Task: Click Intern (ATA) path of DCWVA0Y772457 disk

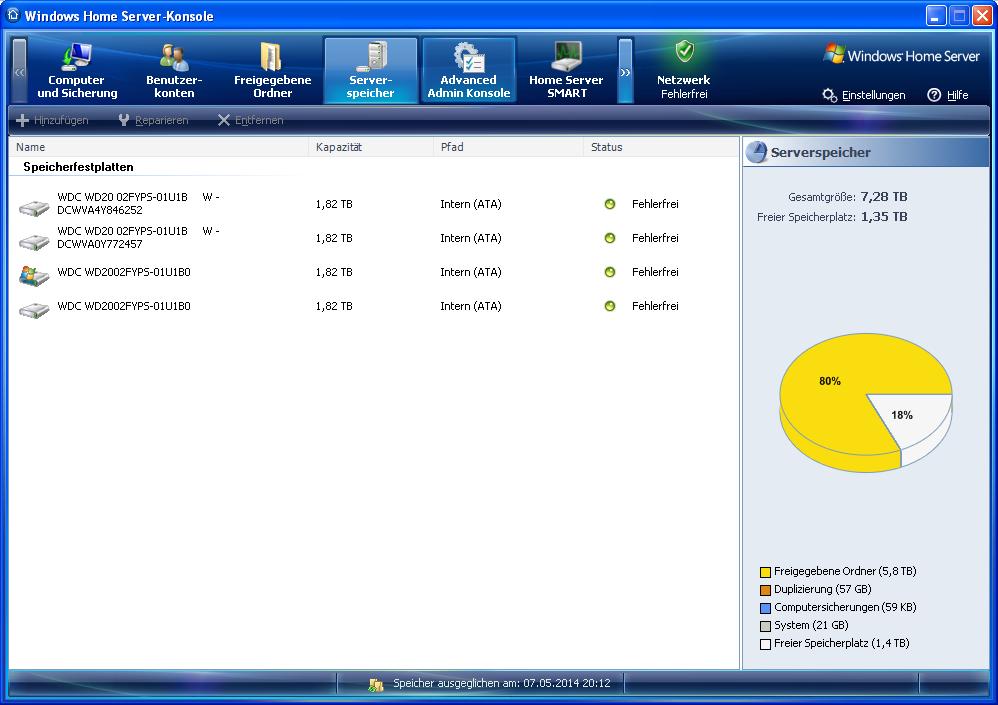Action: tap(471, 238)
